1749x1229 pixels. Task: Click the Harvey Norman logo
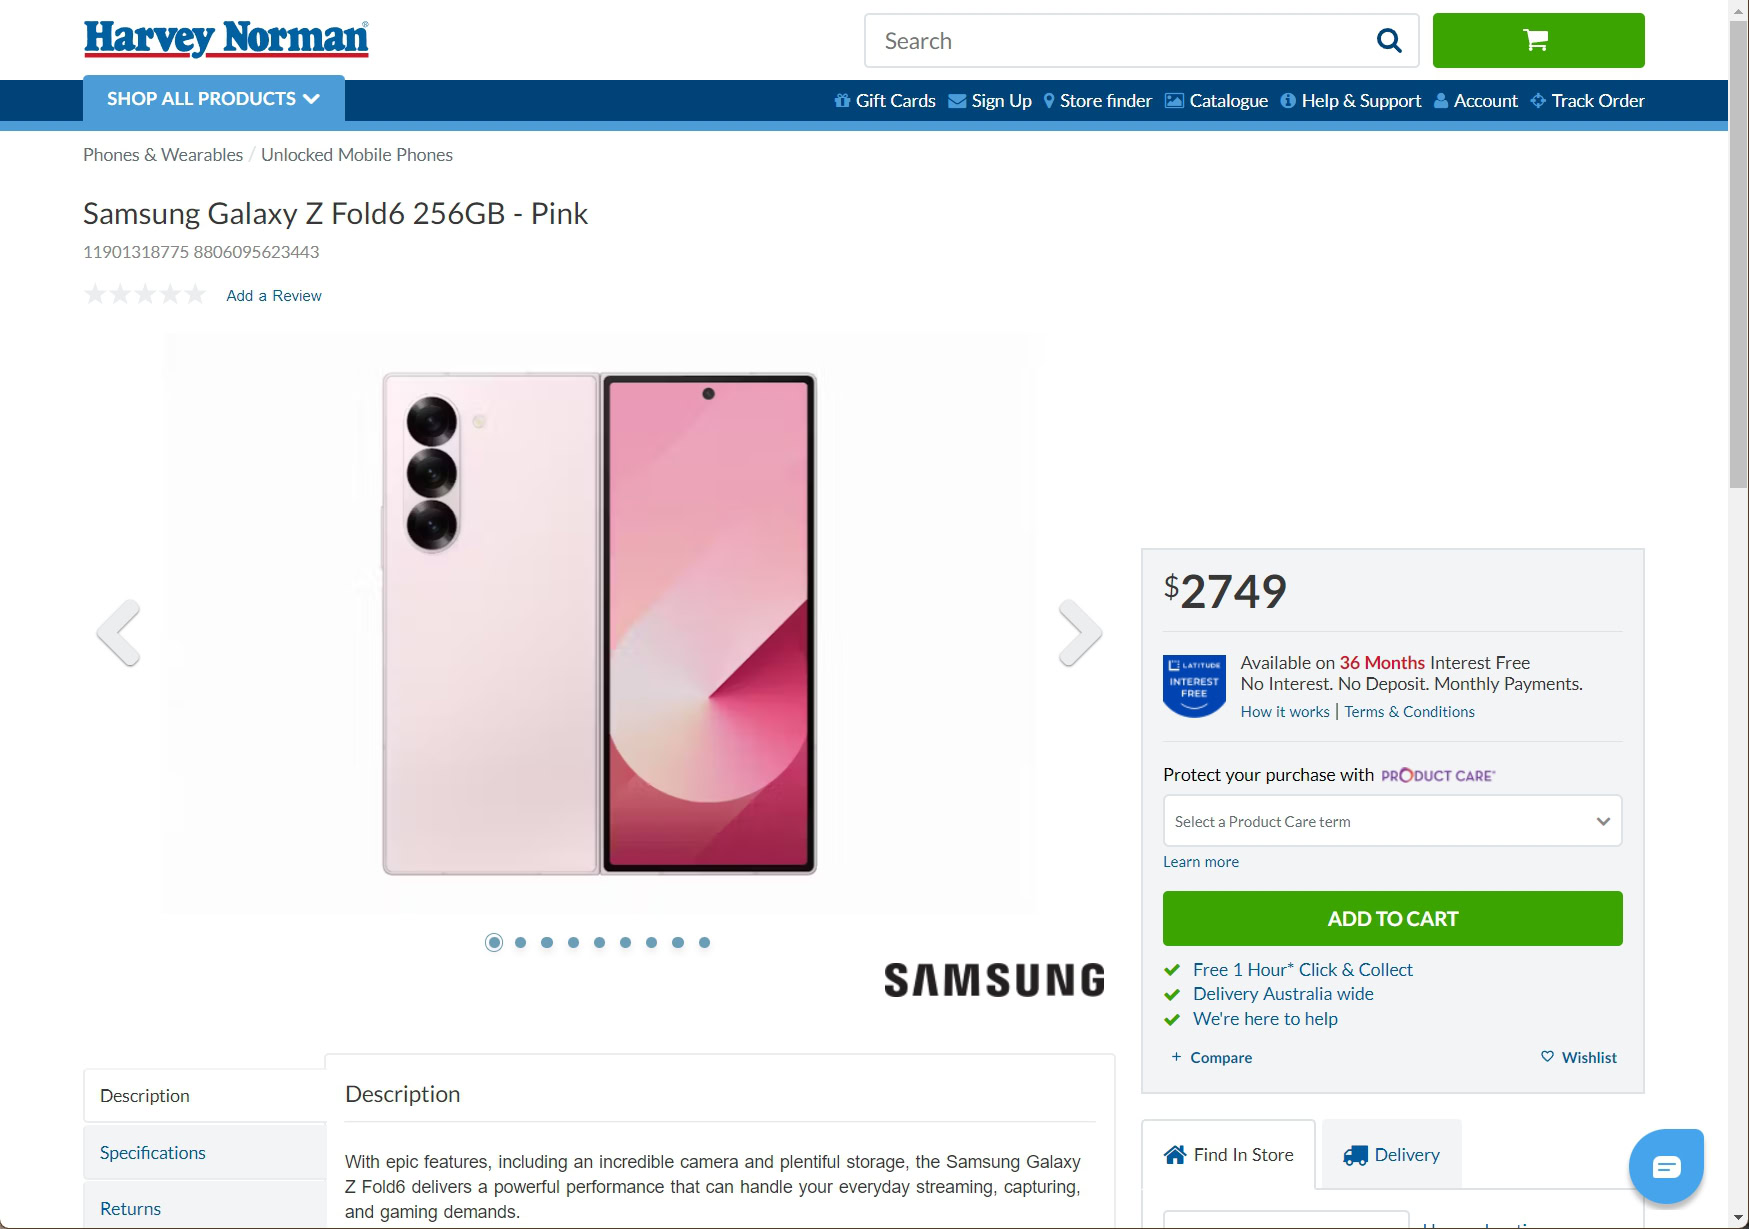[x=226, y=39]
